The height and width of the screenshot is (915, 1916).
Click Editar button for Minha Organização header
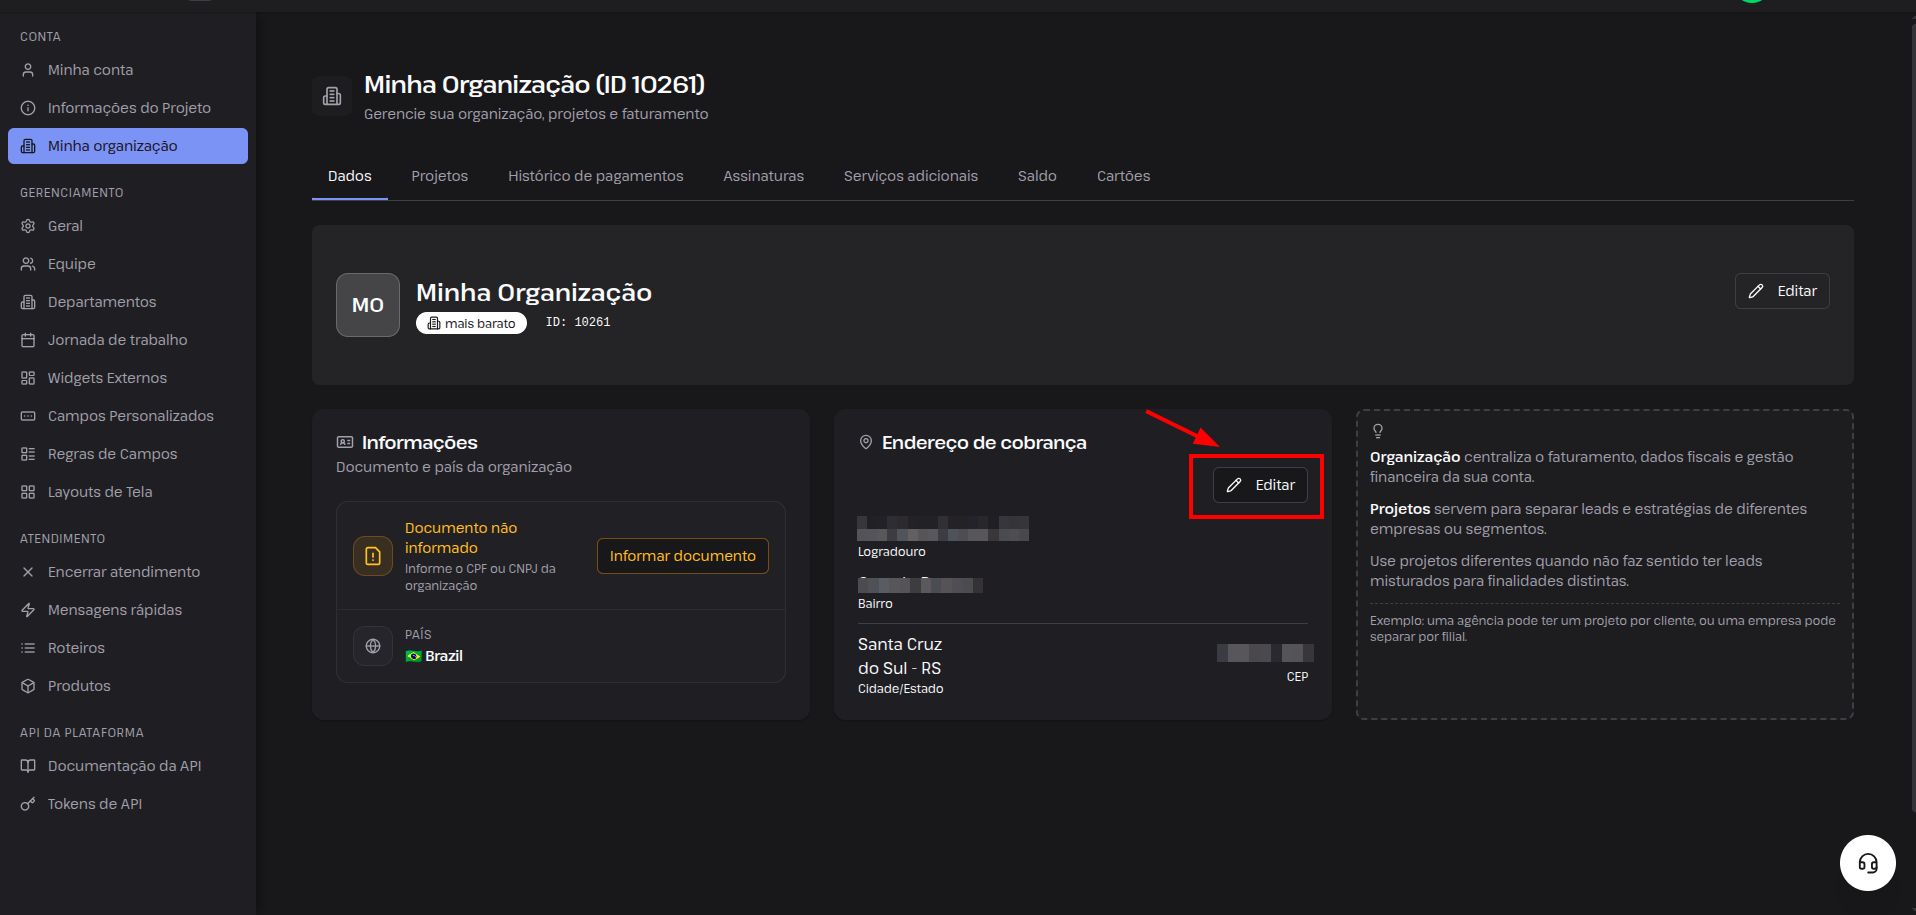coord(1782,291)
